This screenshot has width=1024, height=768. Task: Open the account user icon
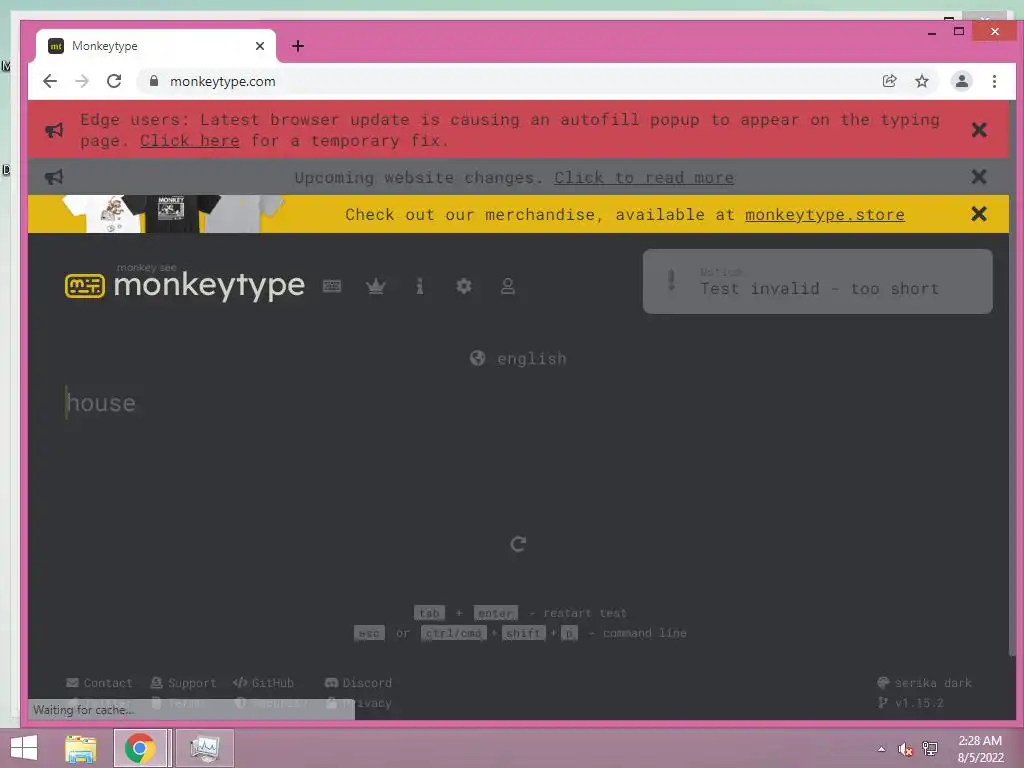(x=507, y=286)
